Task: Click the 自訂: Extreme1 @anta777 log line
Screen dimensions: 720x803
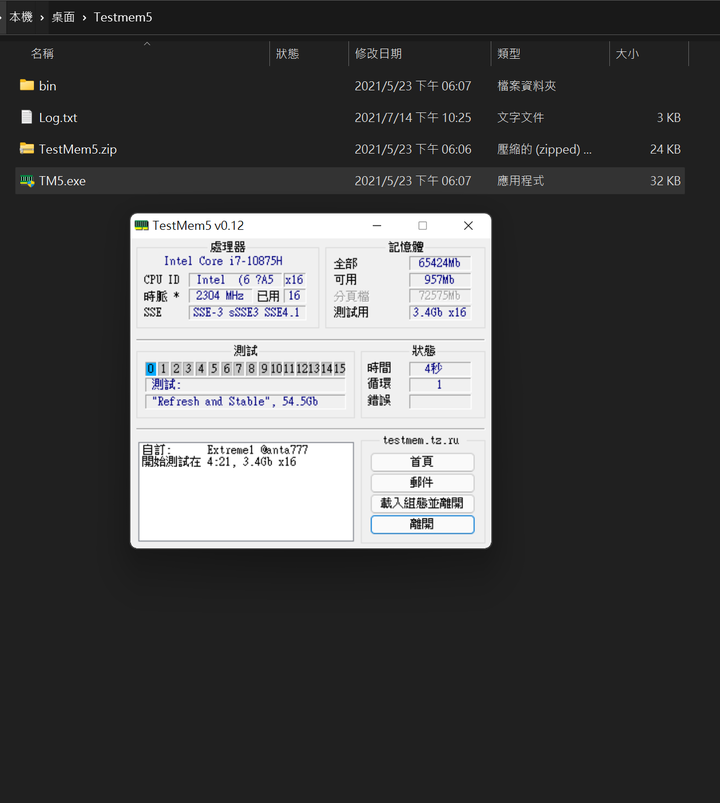Action: pyautogui.click(x=225, y=450)
